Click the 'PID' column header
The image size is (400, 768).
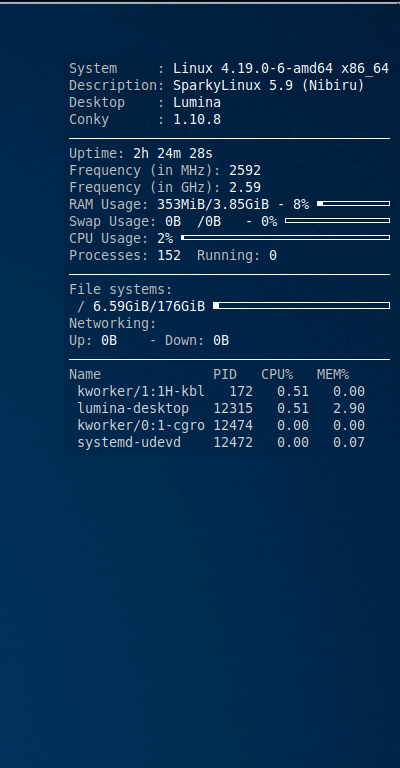225,375
